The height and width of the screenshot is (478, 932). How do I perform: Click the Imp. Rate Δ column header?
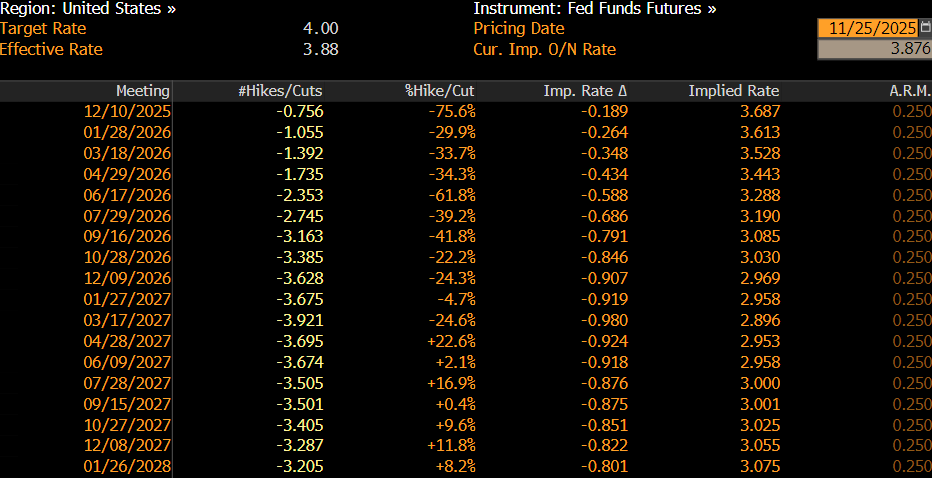pyautogui.click(x=586, y=91)
